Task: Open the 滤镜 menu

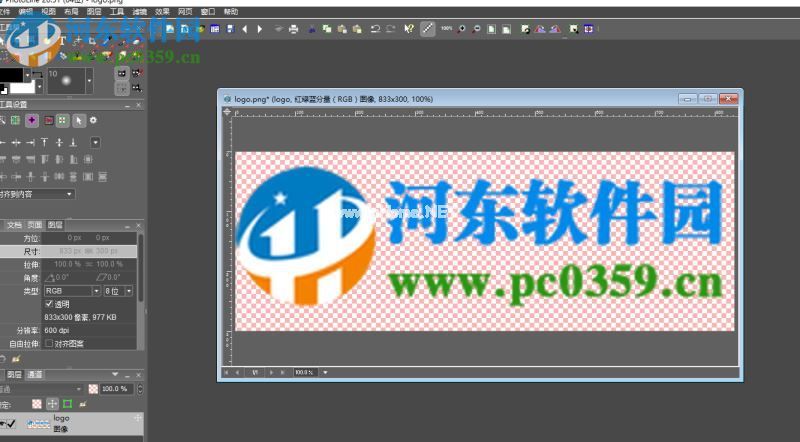Action: (139, 12)
